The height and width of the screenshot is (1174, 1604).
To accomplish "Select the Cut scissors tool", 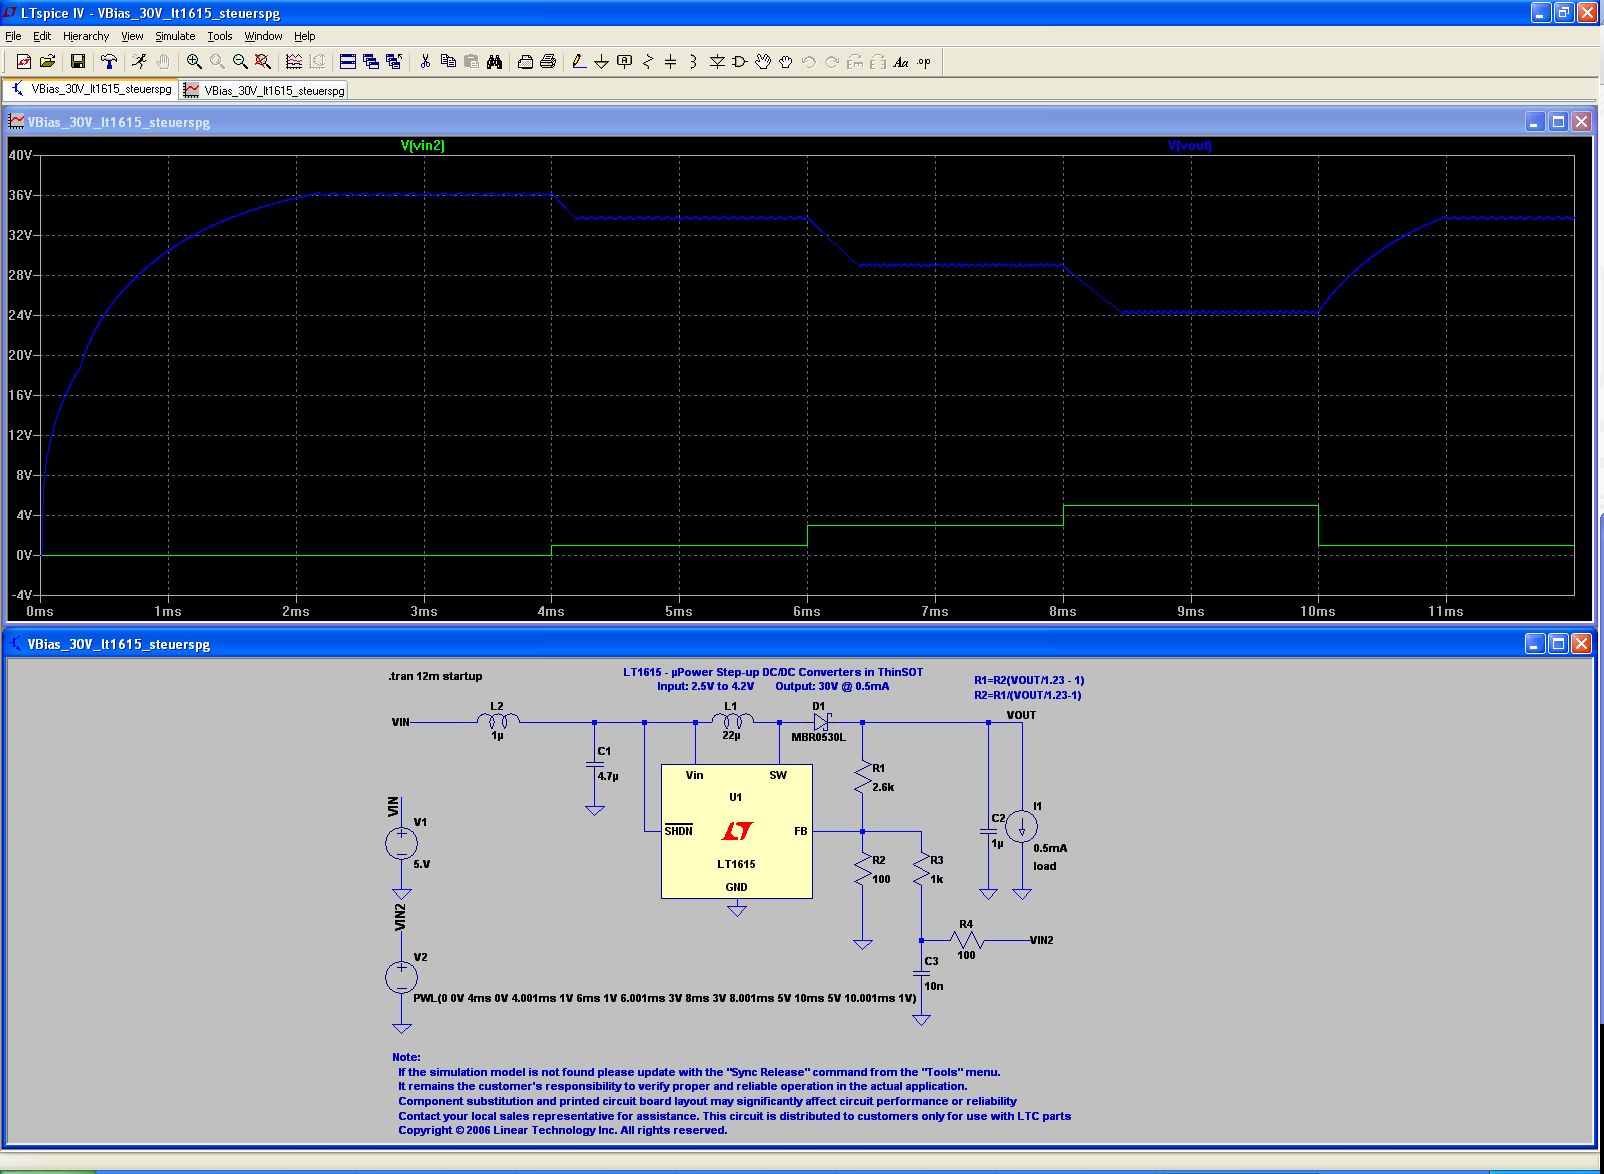I will [425, 62].
